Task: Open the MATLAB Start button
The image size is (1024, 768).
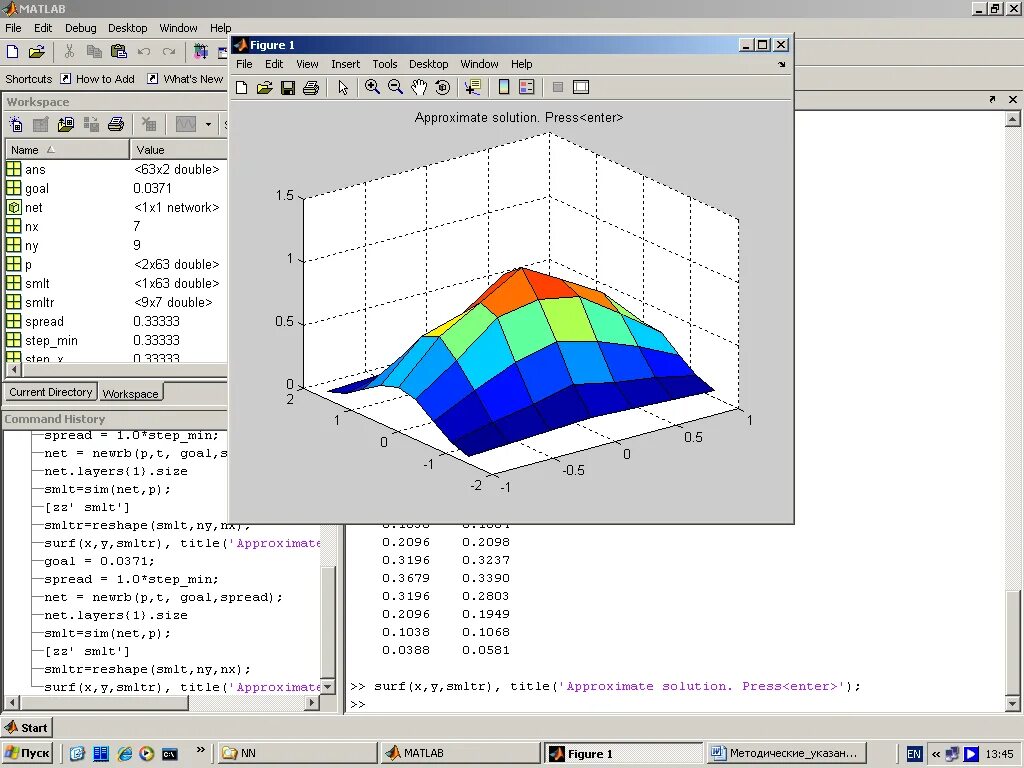Action: (x=26, y=728)
